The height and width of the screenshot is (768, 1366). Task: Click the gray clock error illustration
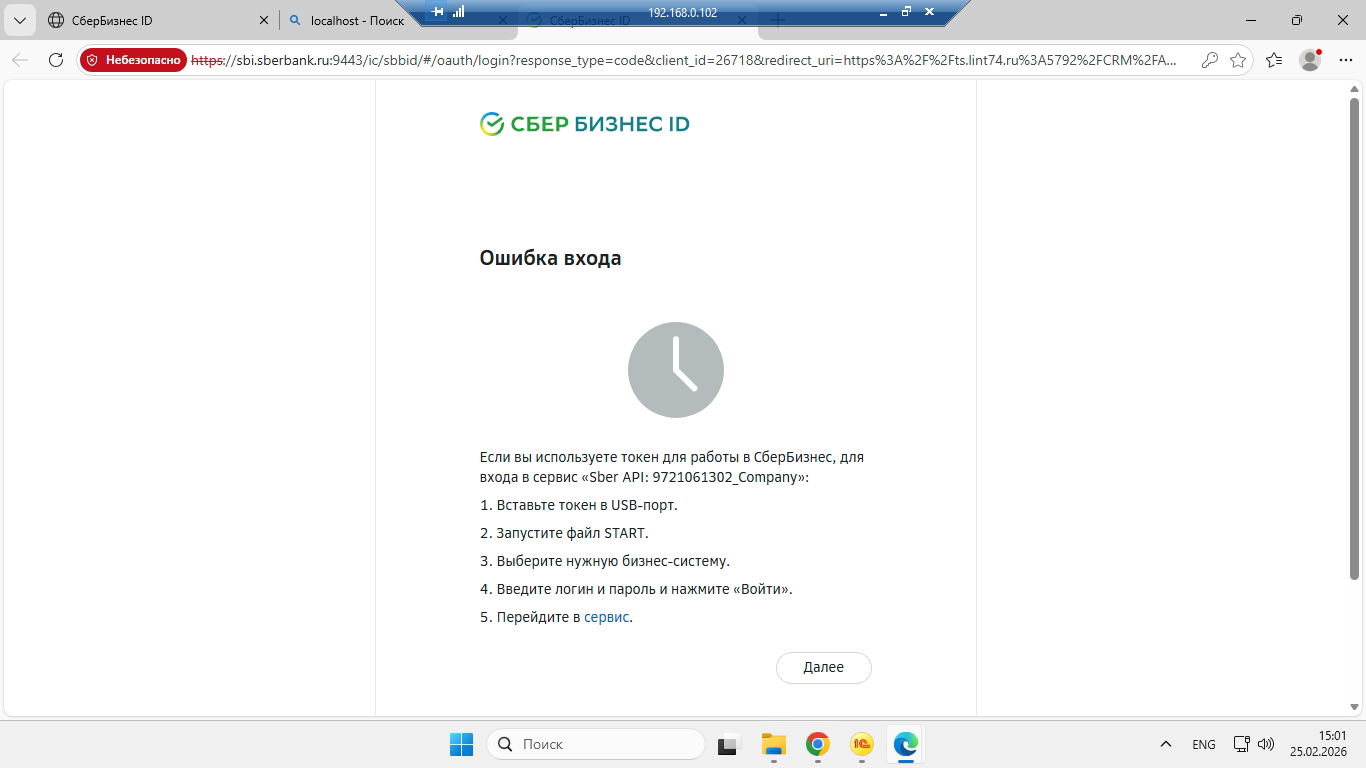676,370
